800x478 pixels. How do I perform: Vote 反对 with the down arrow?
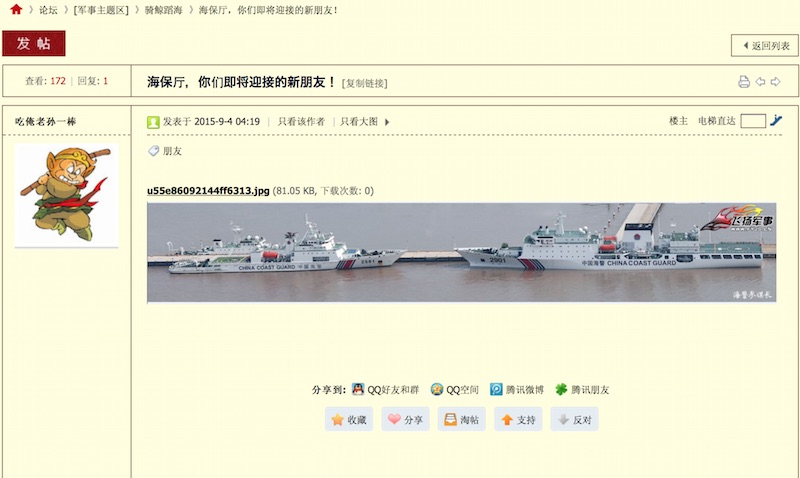[x=574, y=419]
